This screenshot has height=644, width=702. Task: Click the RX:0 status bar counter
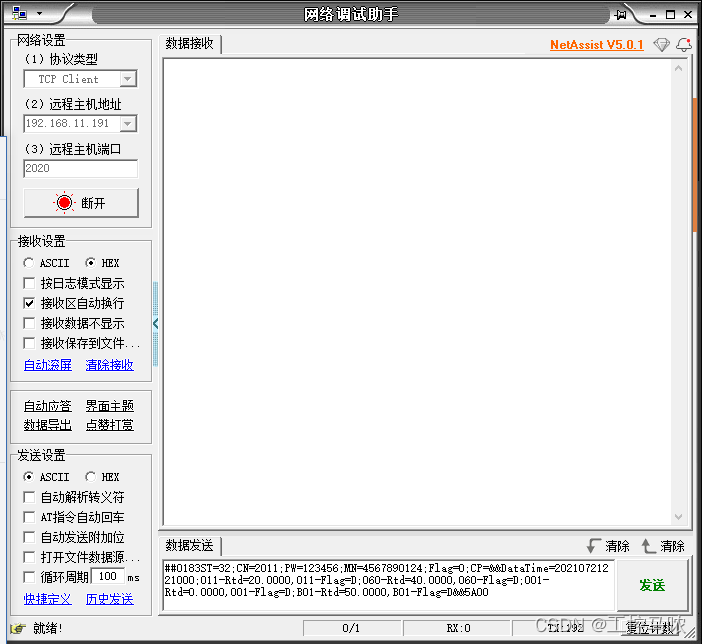(458, 628)
